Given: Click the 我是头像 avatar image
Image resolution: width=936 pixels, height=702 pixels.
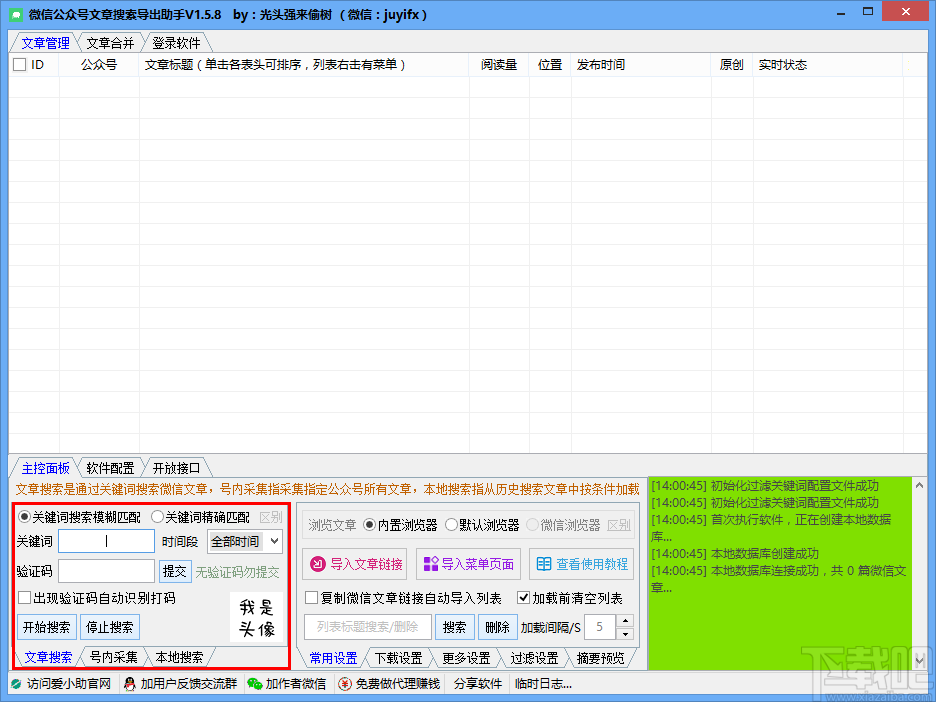Looking at the screenshot, I should point(257,617).
